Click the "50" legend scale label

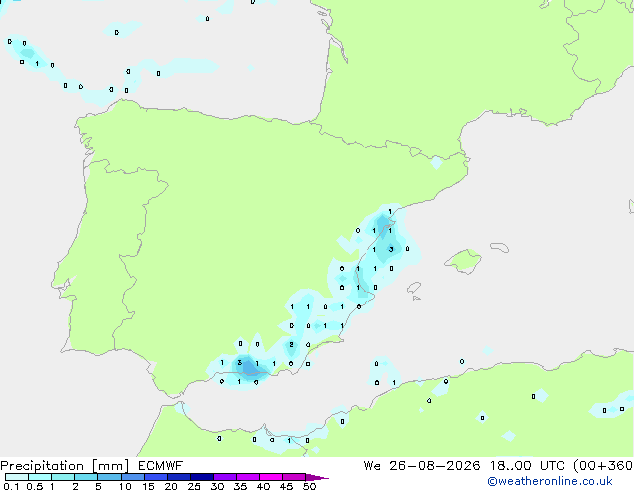click(x=309, y=486)
